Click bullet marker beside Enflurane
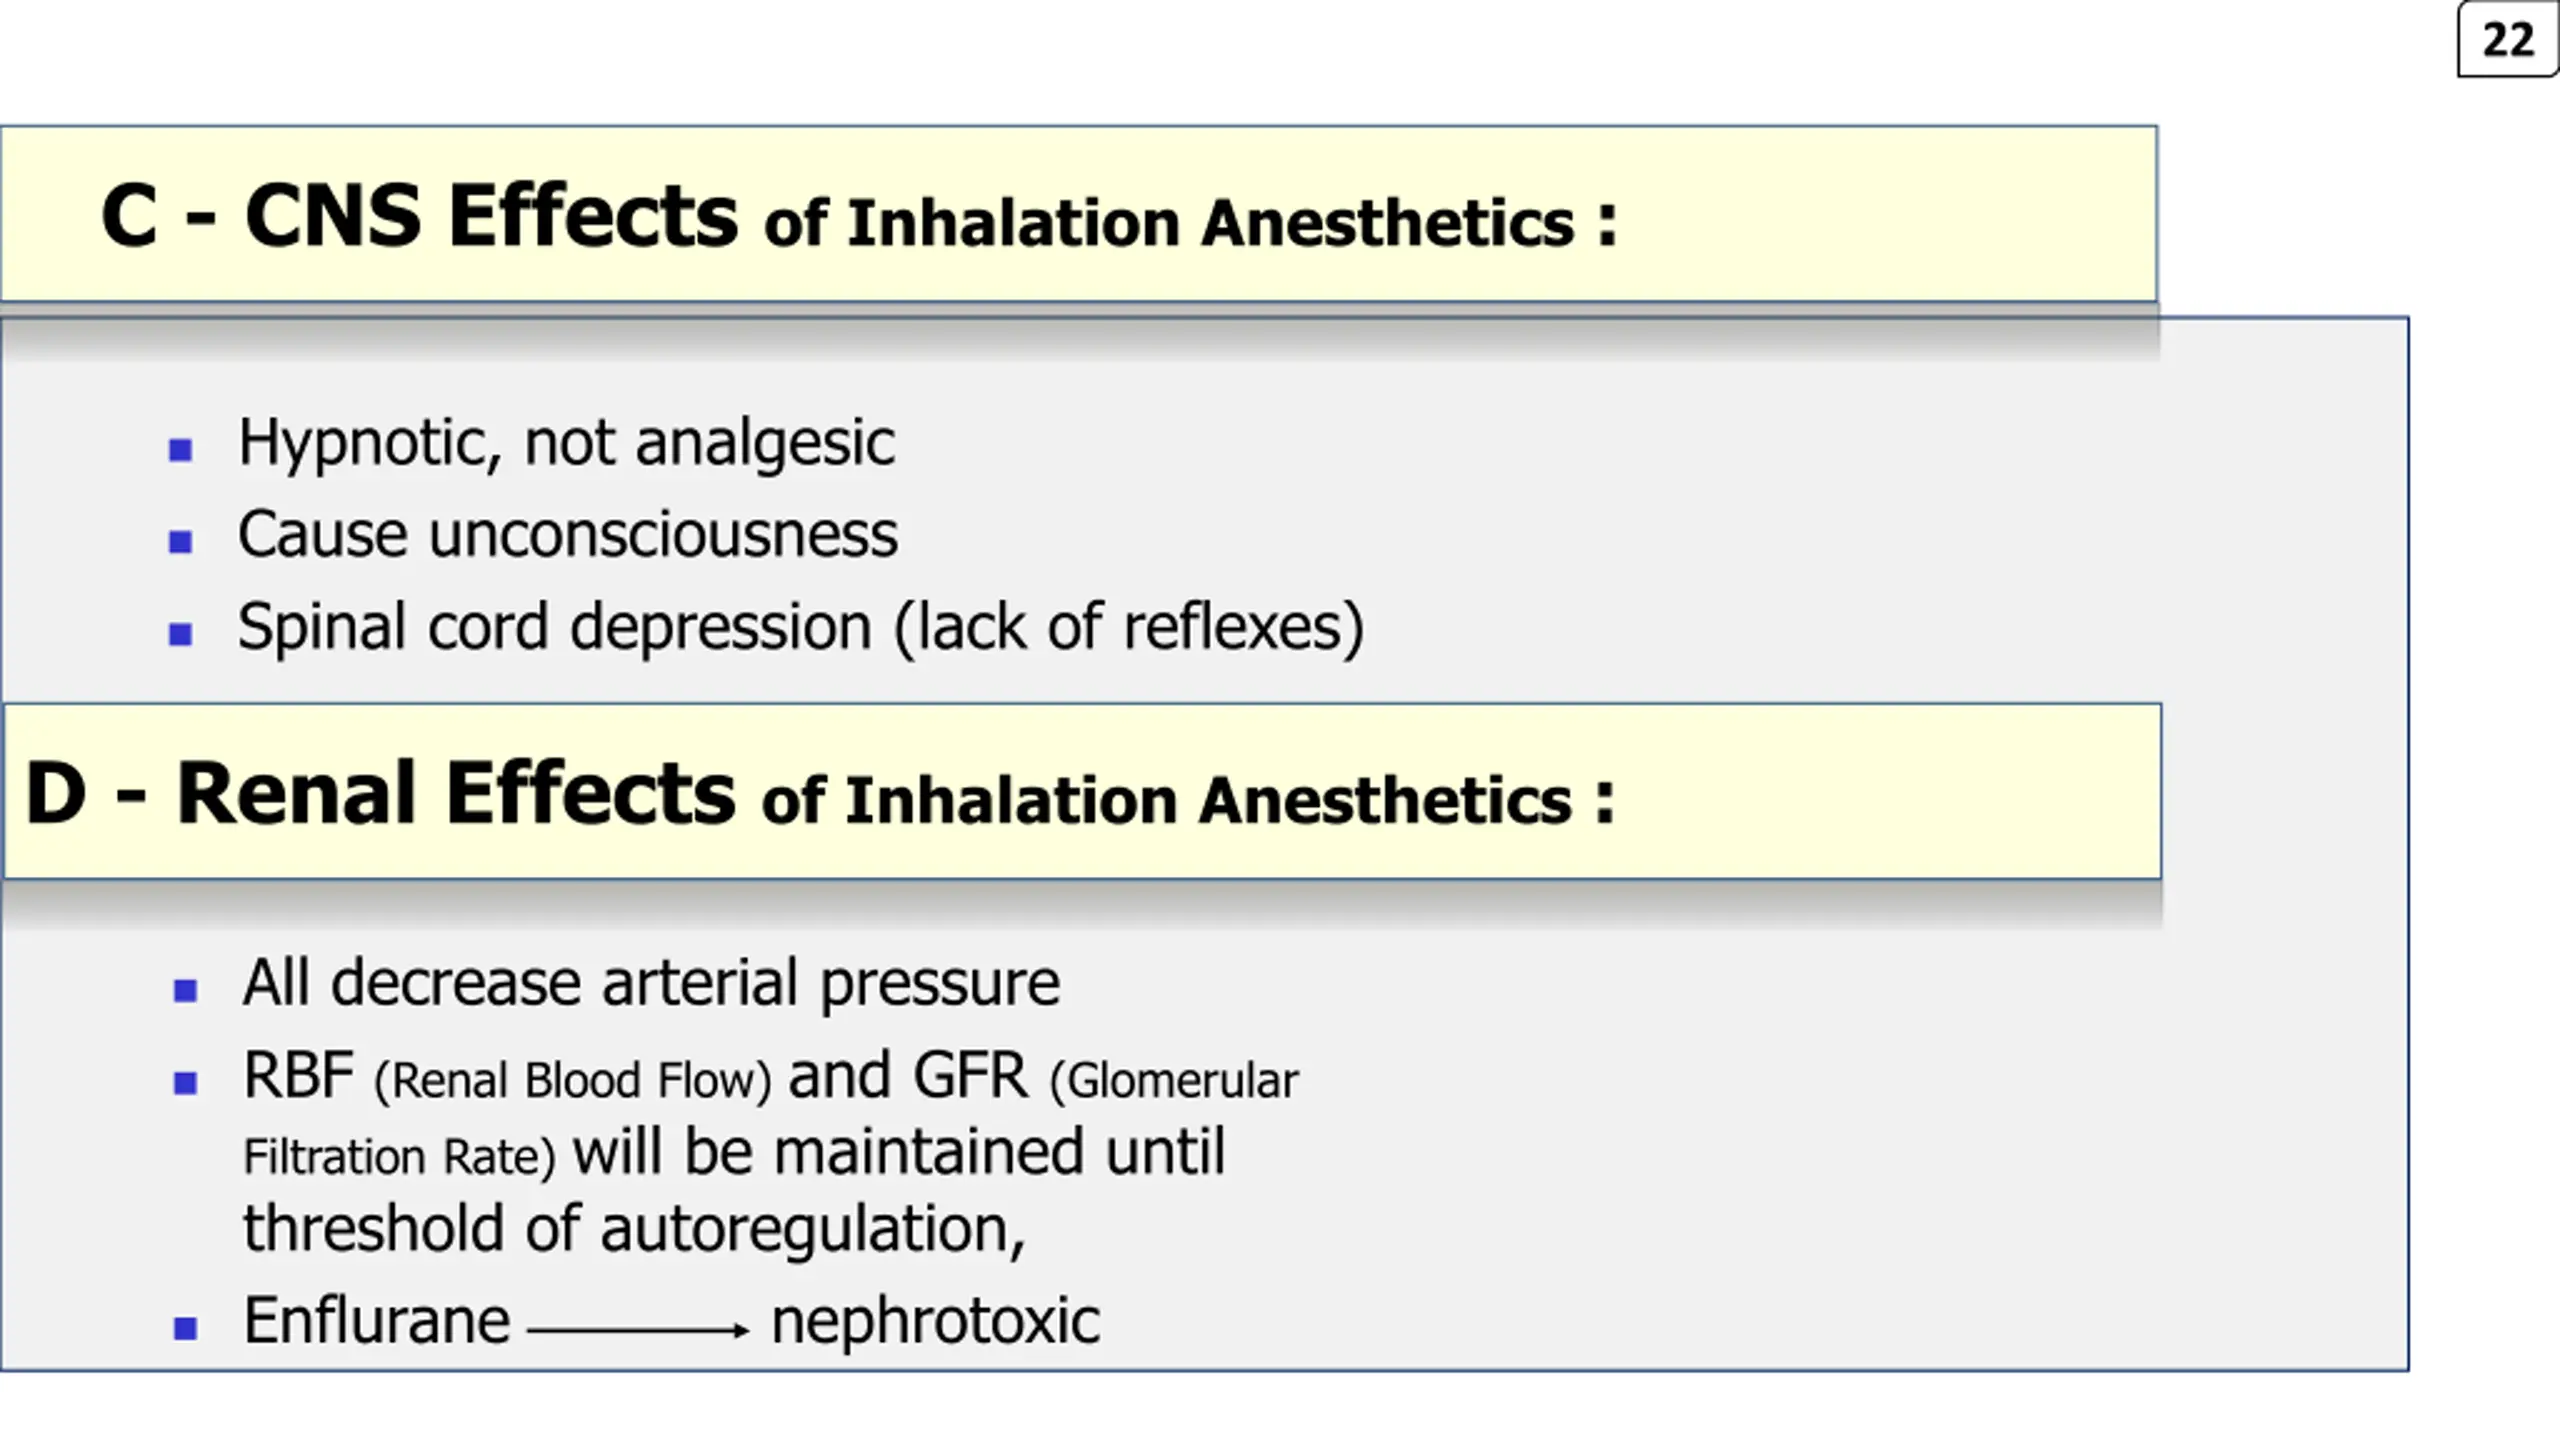The height and width of the screenshot is (1440, 2560). tap(185, 1328)
